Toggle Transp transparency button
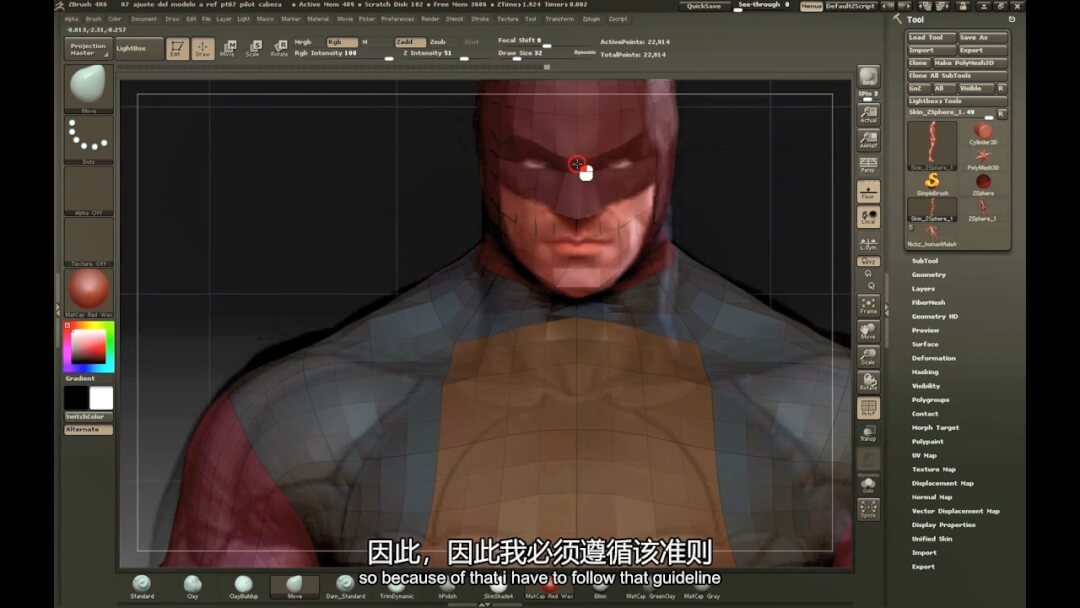Image resolution: width=1080 pixels, height=608 pixels. [868, 433]
